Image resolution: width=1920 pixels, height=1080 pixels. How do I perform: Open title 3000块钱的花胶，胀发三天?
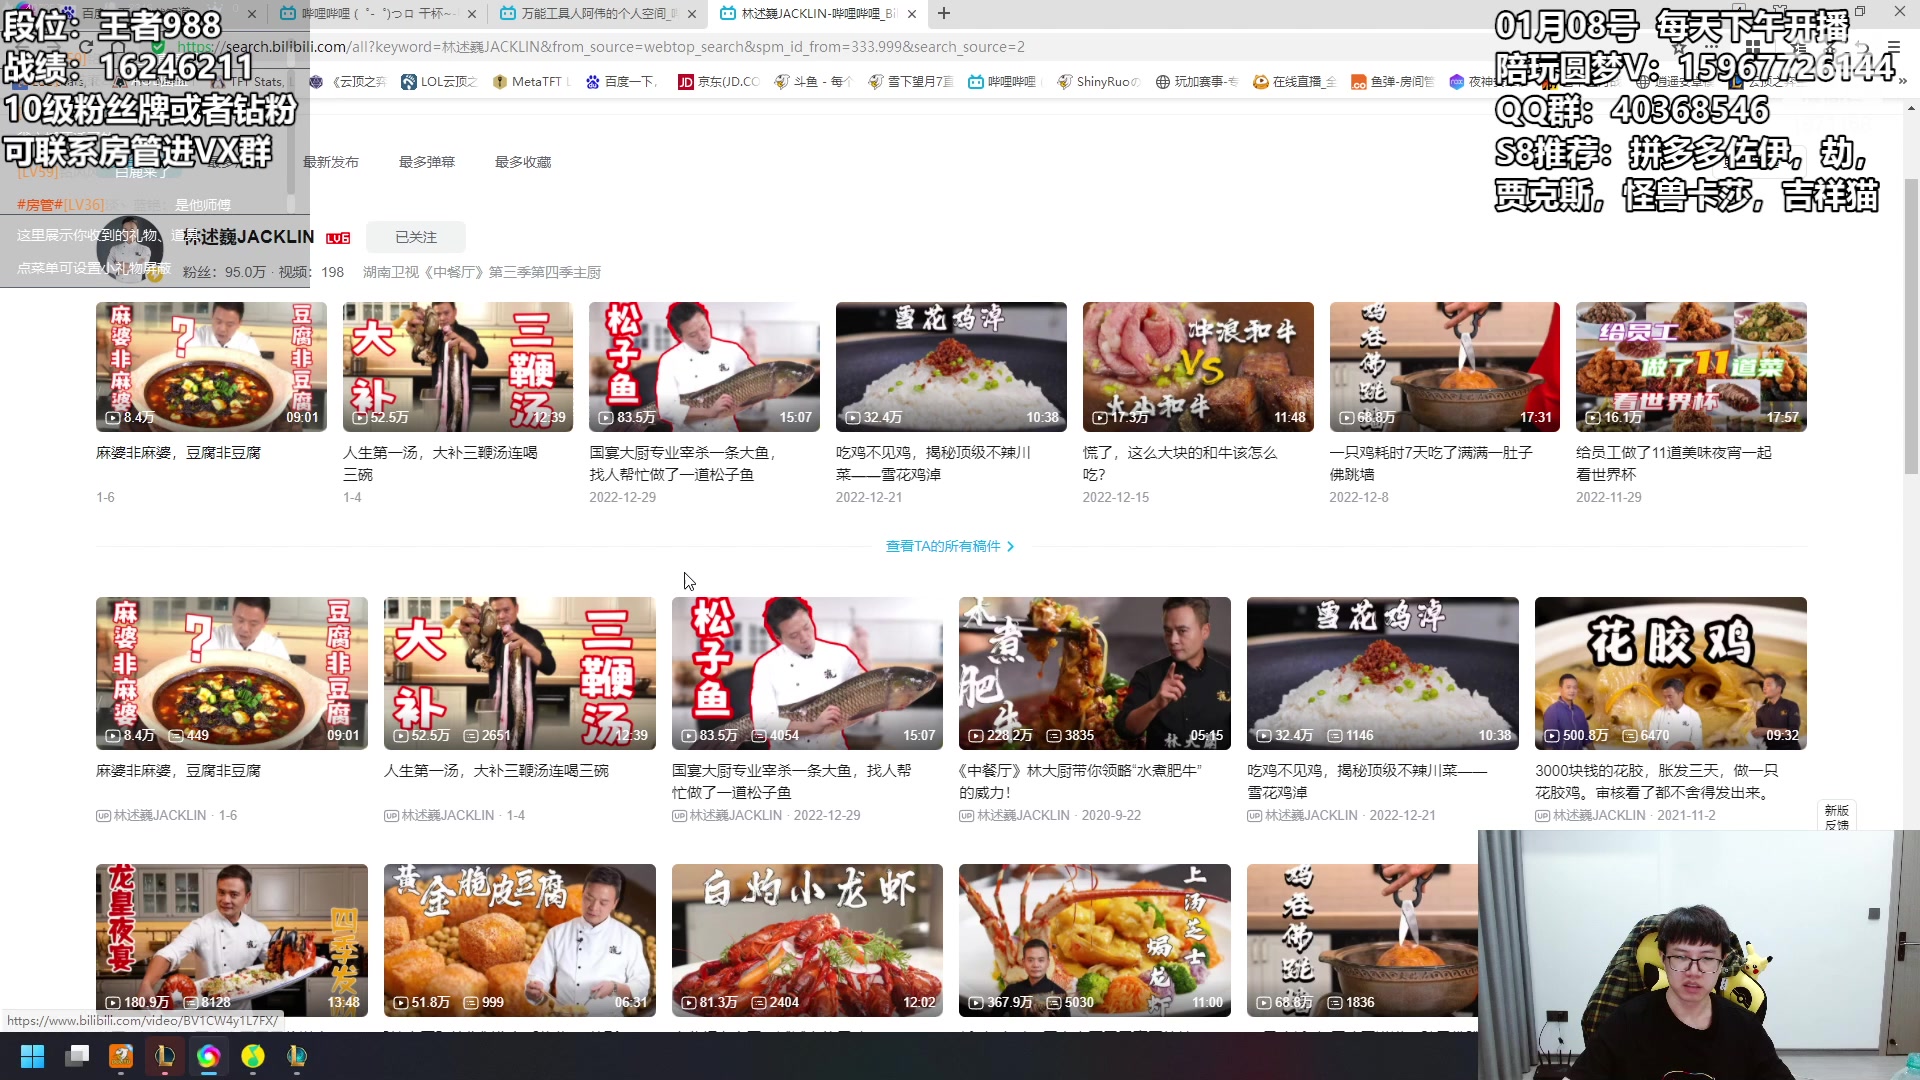click(x=1658, y=782)
